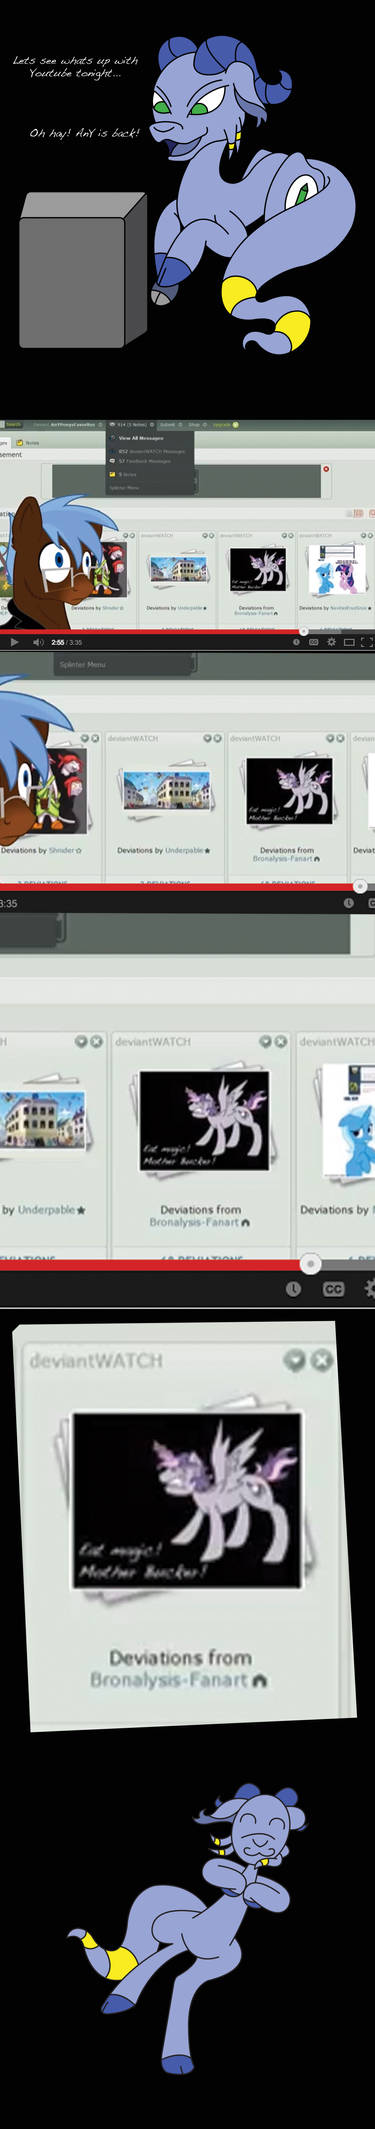Remove Bronalysis card via X, third zoom panel

pos(281,1041)
